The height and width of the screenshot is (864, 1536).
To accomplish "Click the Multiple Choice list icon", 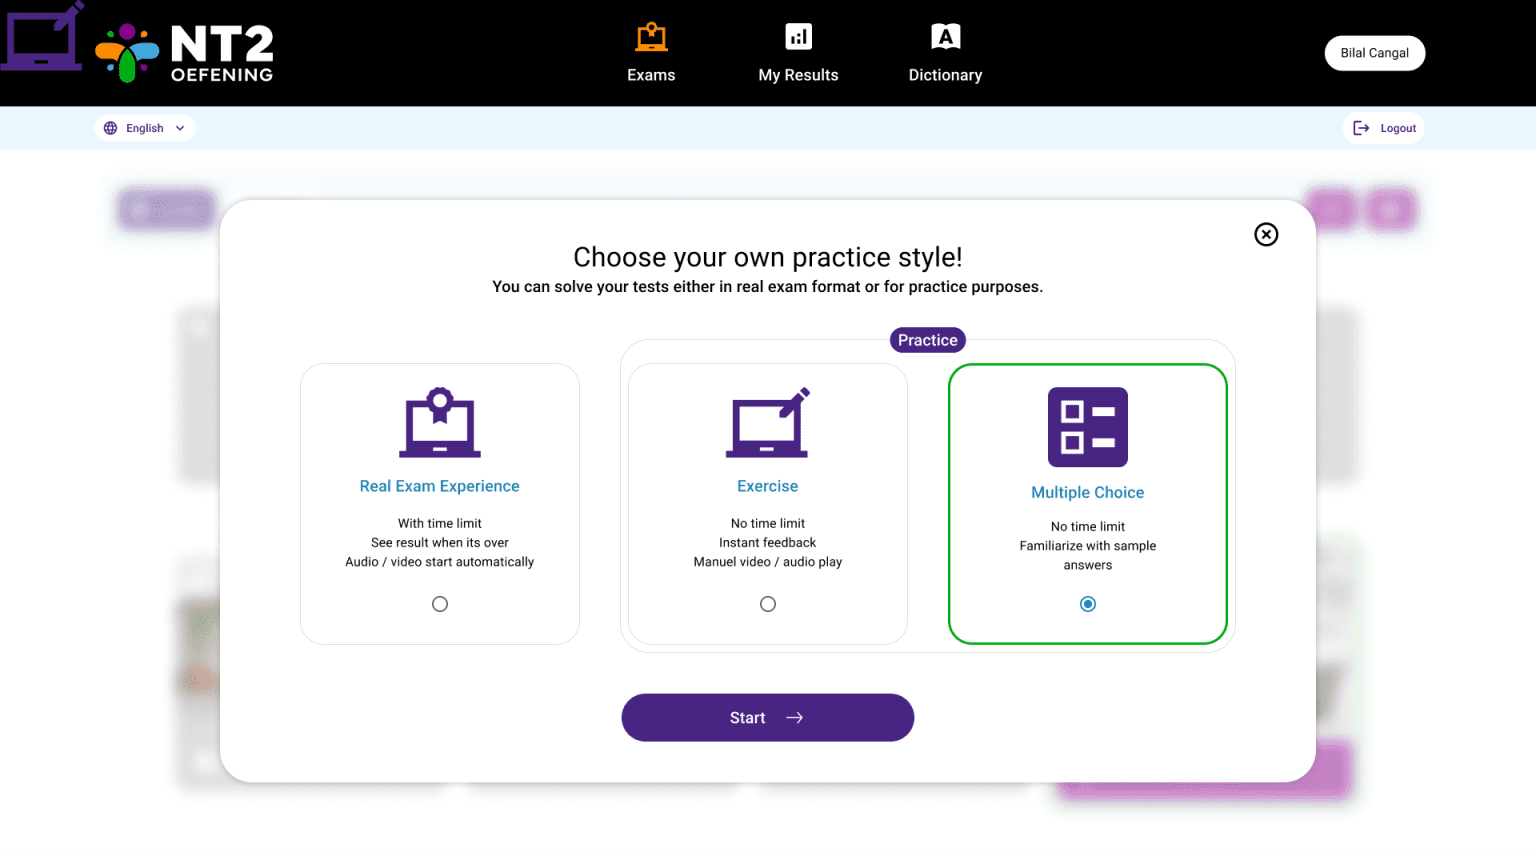I will pyautogui.click(x=1087, y=427).
